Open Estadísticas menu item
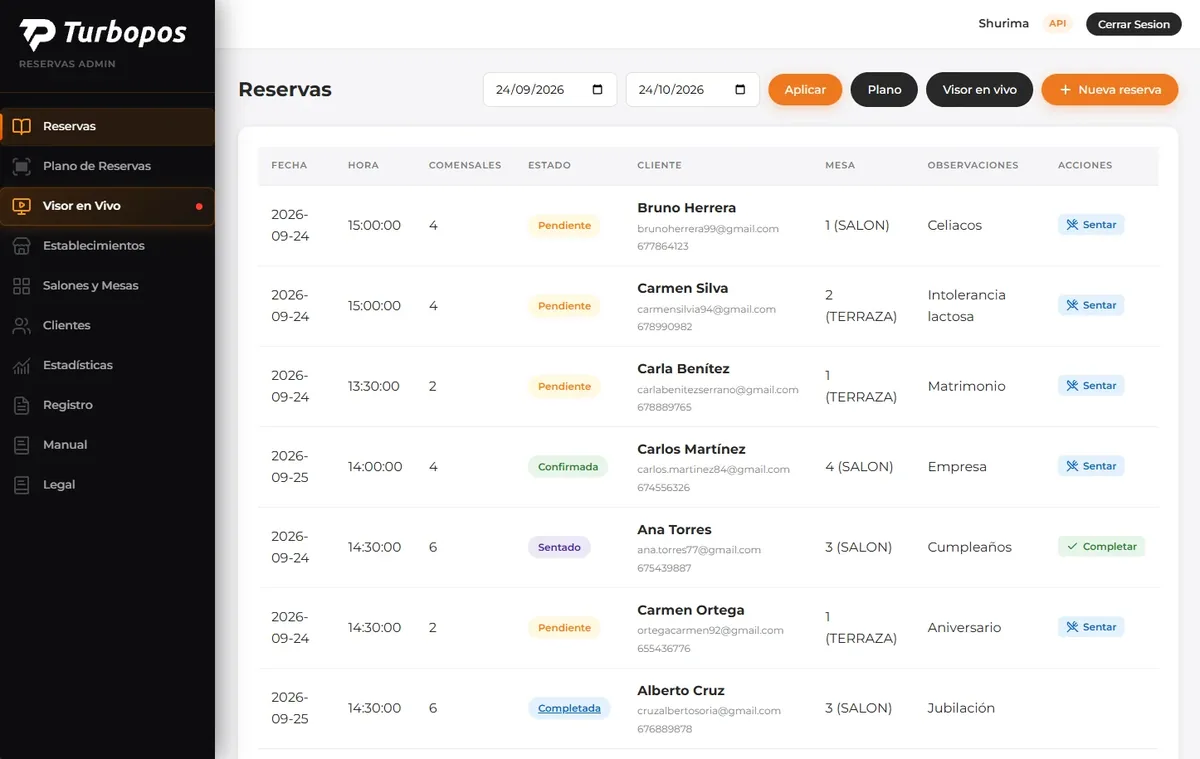This screenshot has width=1200, height=759. coord(107,365)
